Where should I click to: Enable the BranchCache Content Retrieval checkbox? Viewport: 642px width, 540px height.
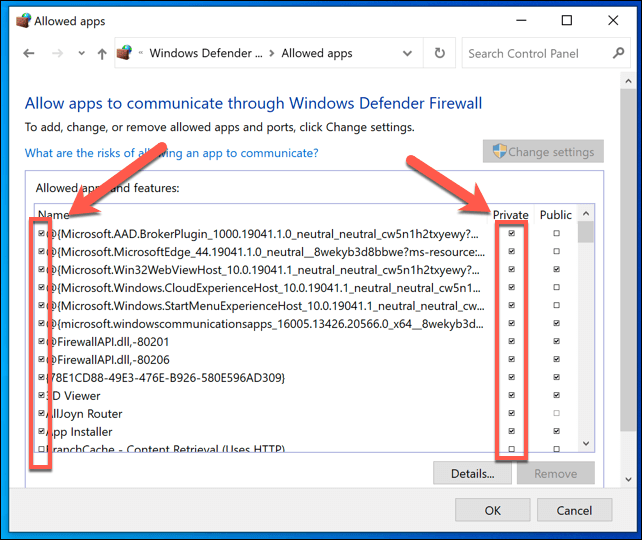[41, 449]
